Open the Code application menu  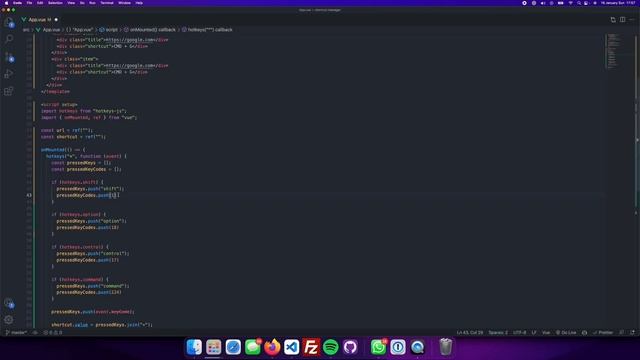tap(18, 3)
